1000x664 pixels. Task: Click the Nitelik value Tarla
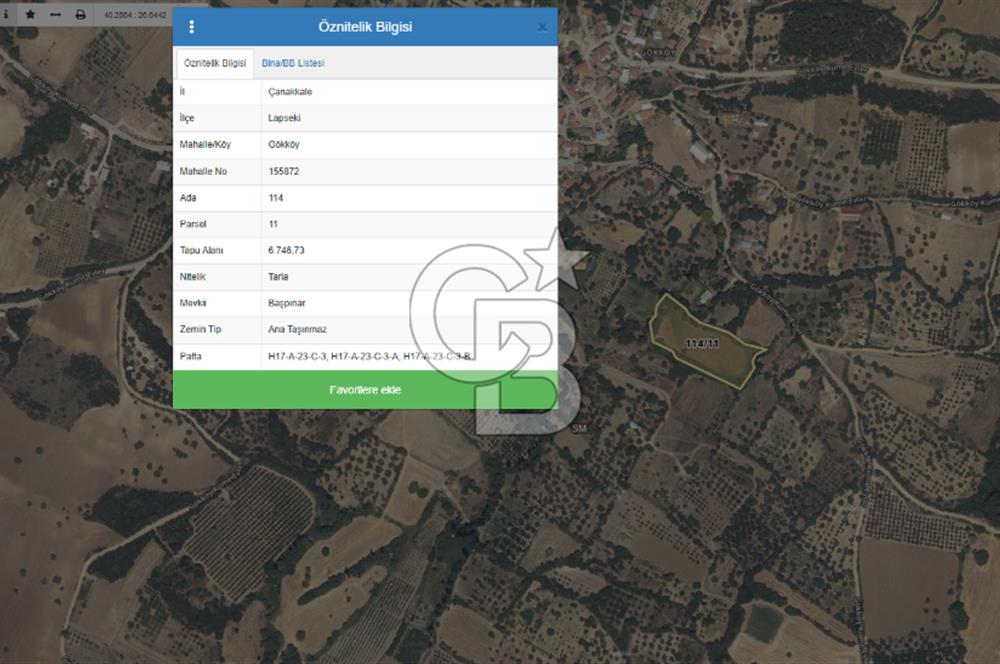tap(278, 277)
